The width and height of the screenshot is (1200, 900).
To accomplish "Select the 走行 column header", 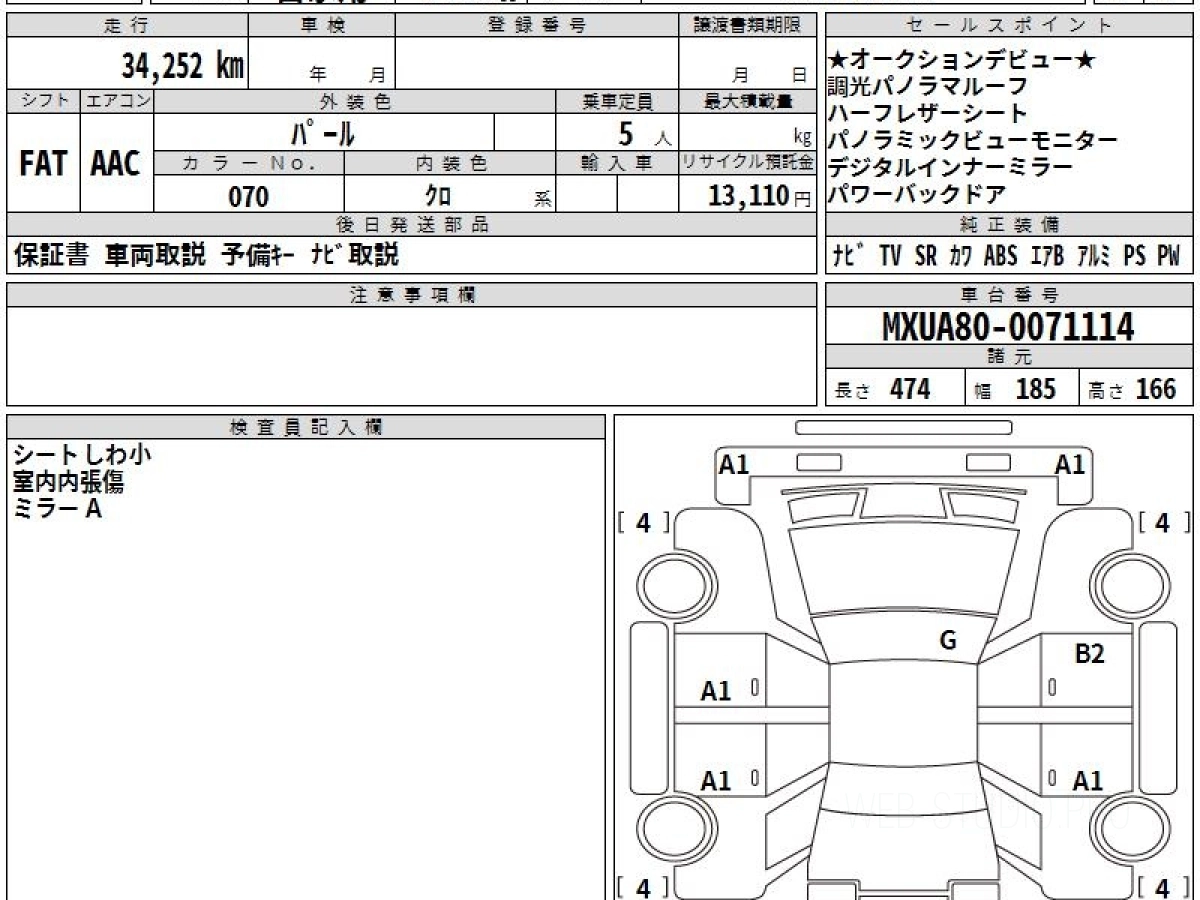I will click(x=126, y=26).
